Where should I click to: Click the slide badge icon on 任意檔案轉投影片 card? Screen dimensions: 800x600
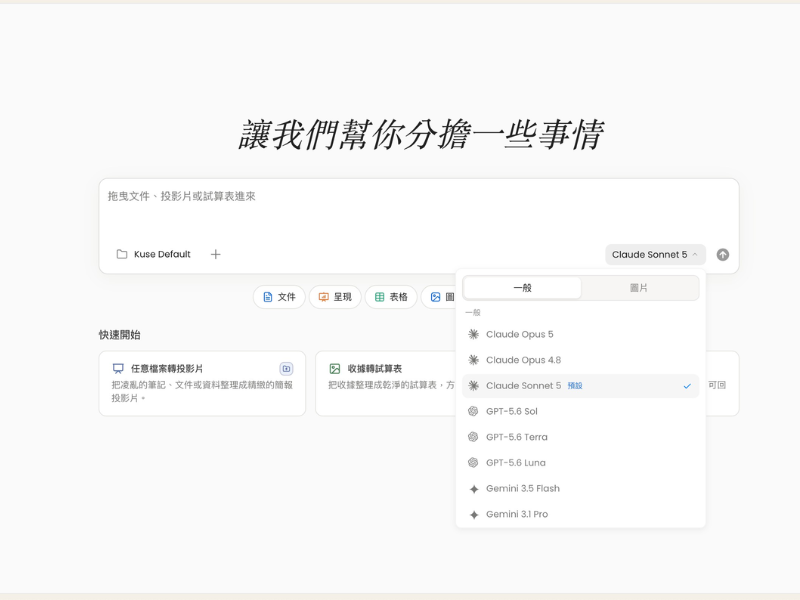[286, 368]
